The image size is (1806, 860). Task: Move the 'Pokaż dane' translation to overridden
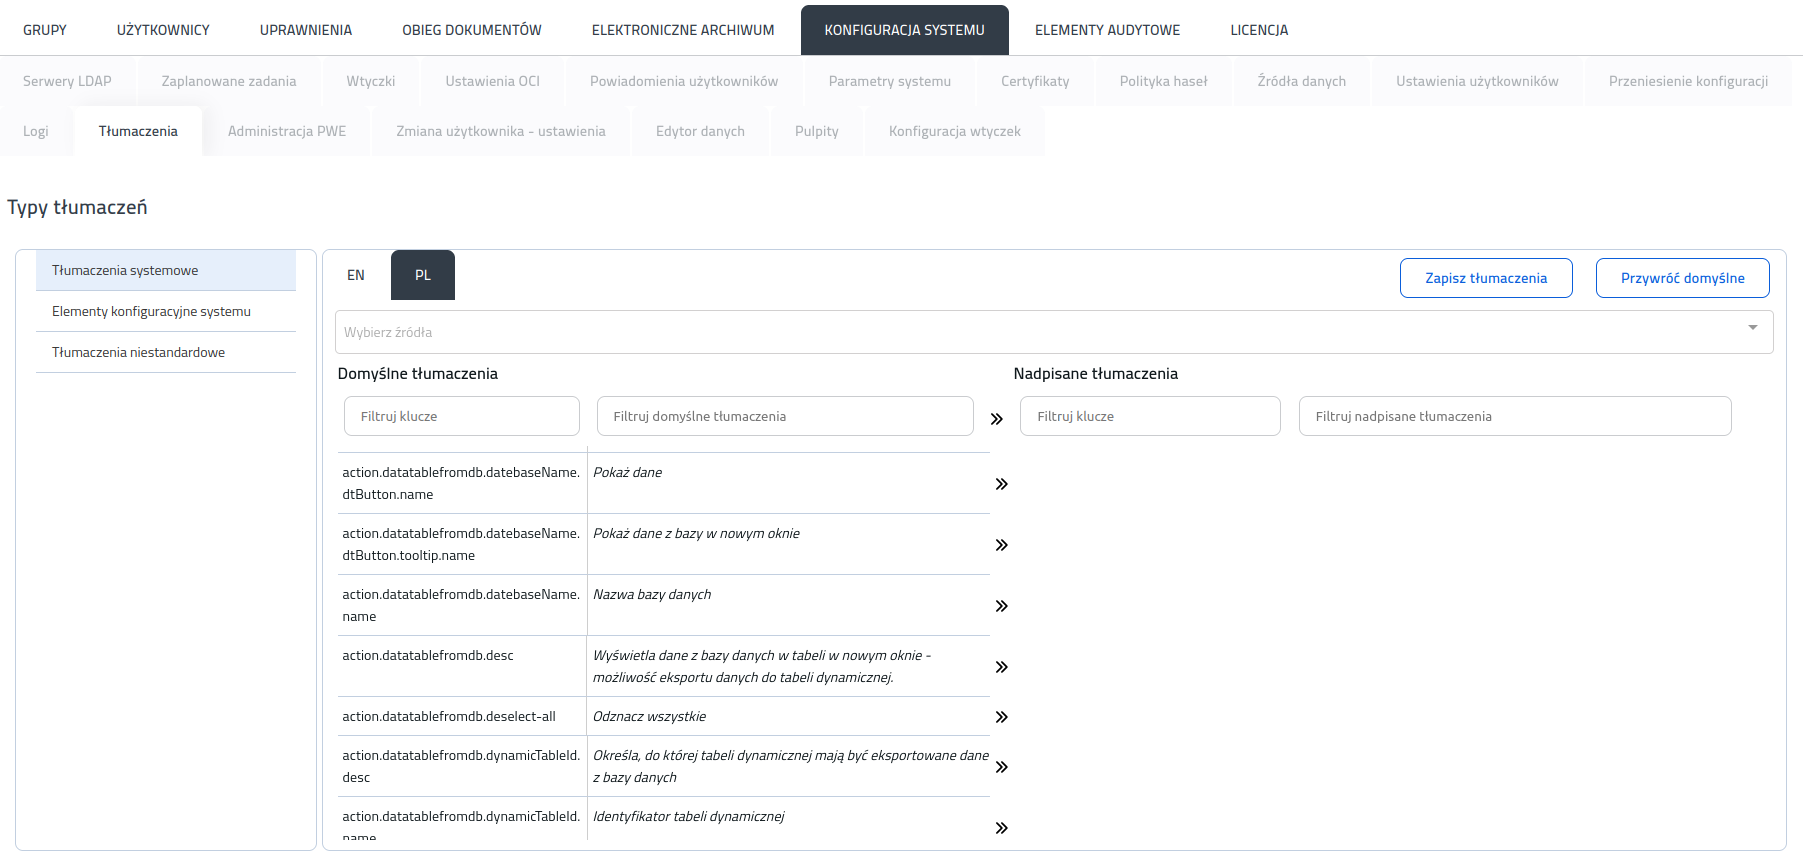point(1001,484)
